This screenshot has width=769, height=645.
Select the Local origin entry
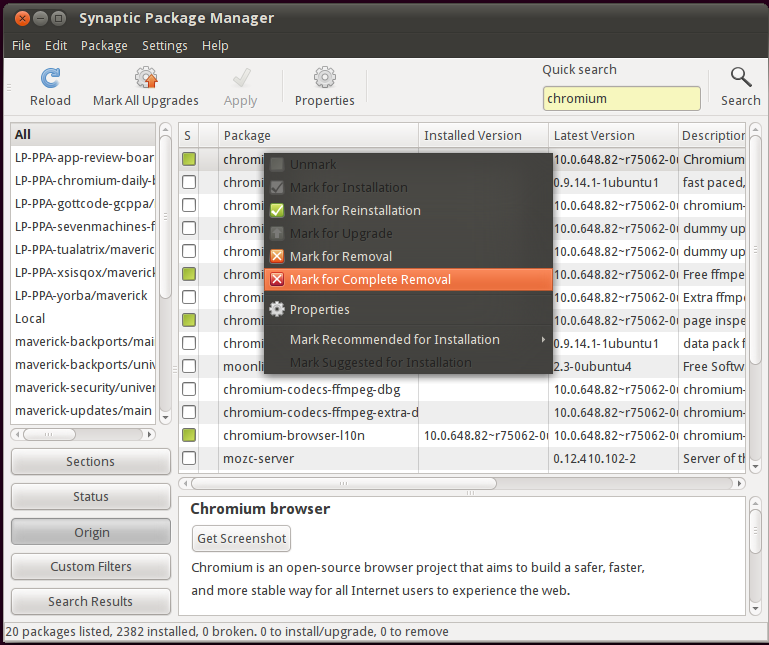point(83,319)
